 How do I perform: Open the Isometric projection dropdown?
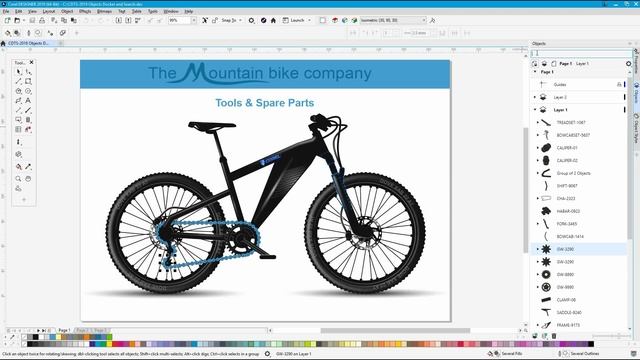tap(424, 20)
